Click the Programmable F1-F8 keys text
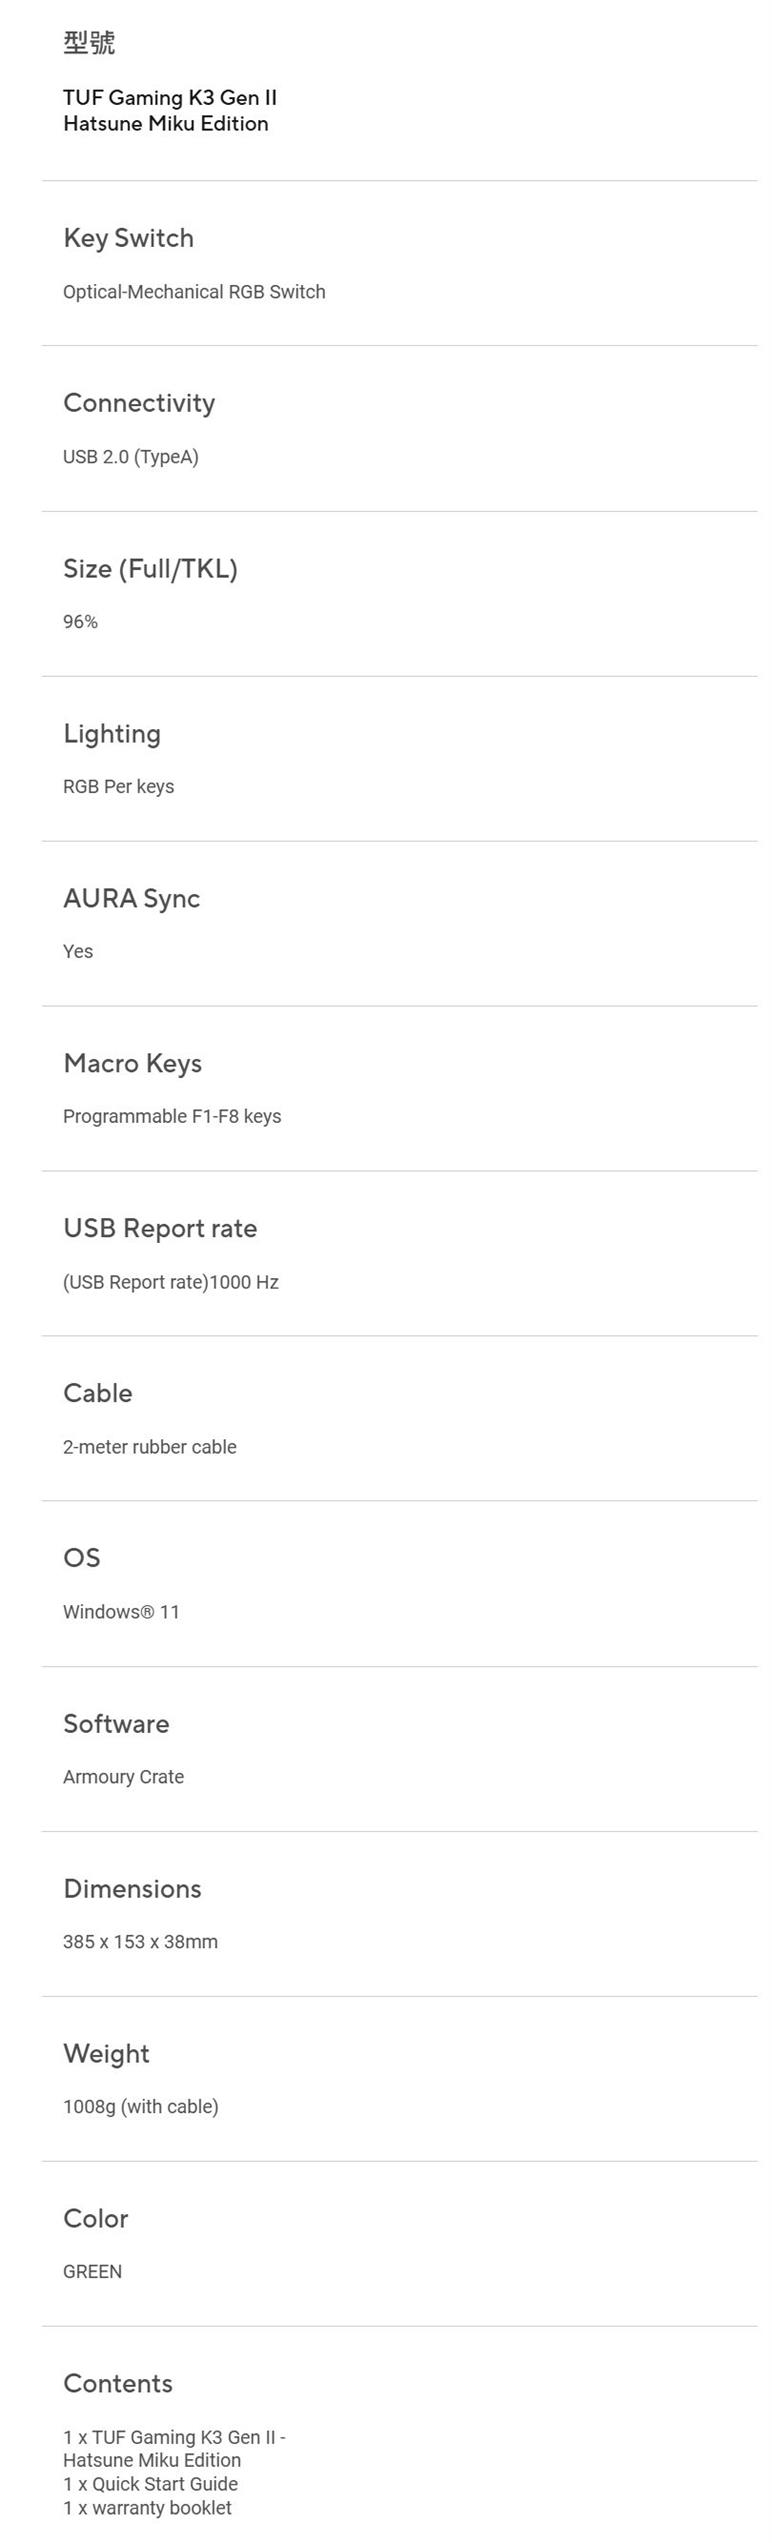Screen dimensions: 772x2543 pos(172,1116)
